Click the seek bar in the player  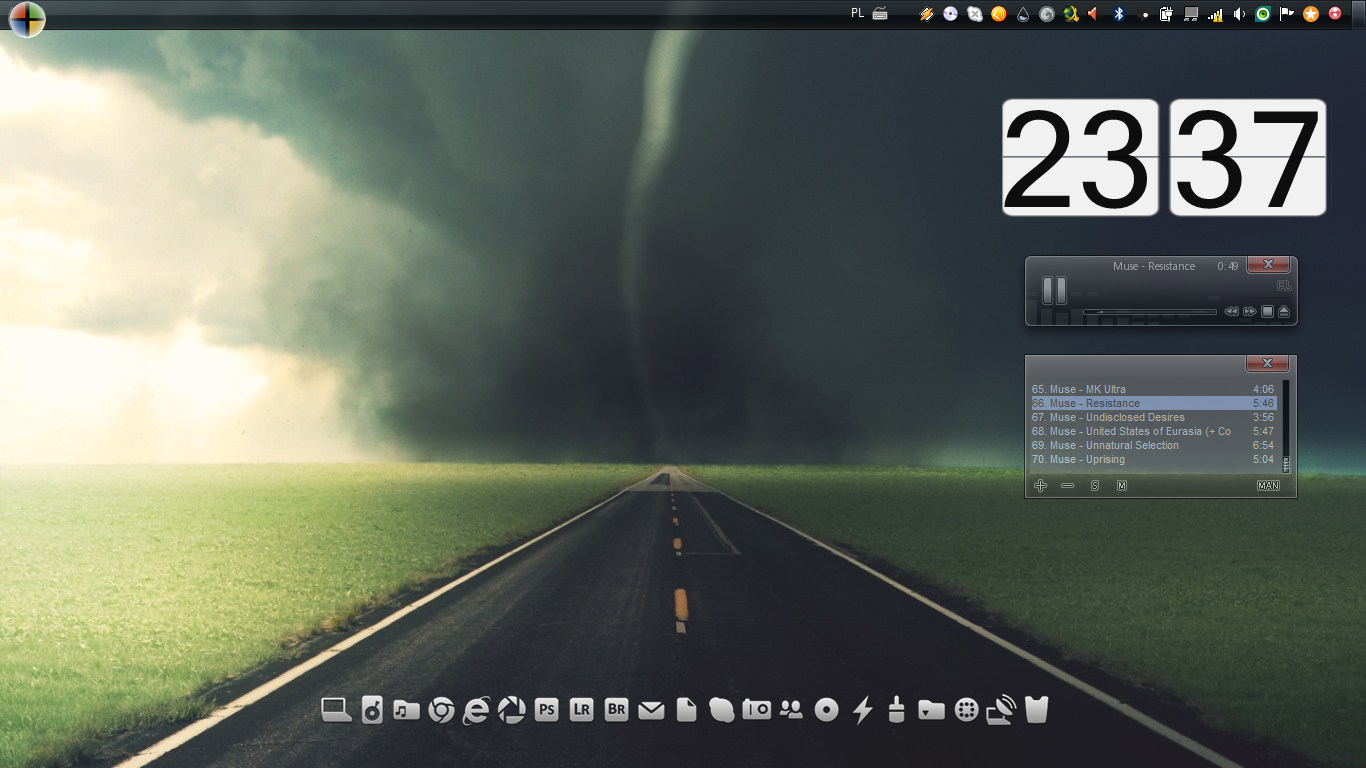tap(1150, 312)
